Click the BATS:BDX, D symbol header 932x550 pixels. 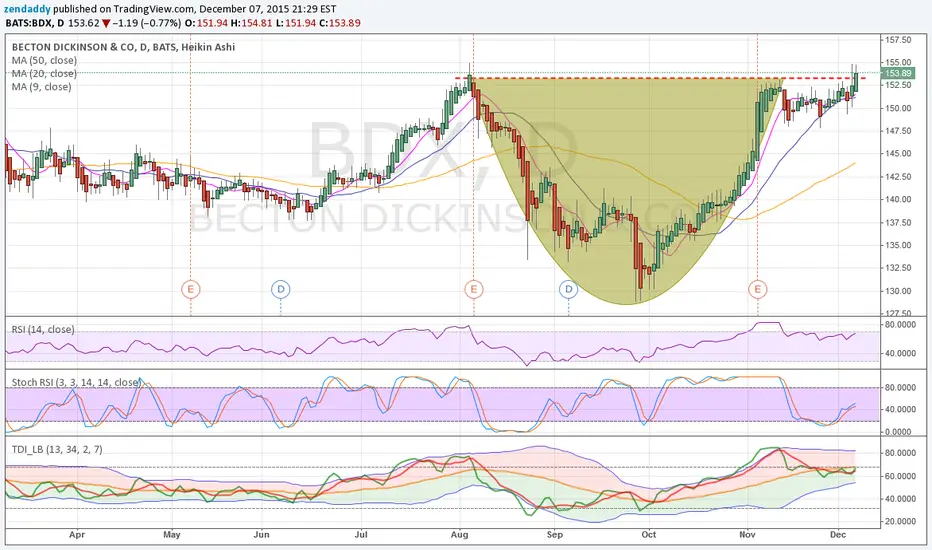coord(34,23)
